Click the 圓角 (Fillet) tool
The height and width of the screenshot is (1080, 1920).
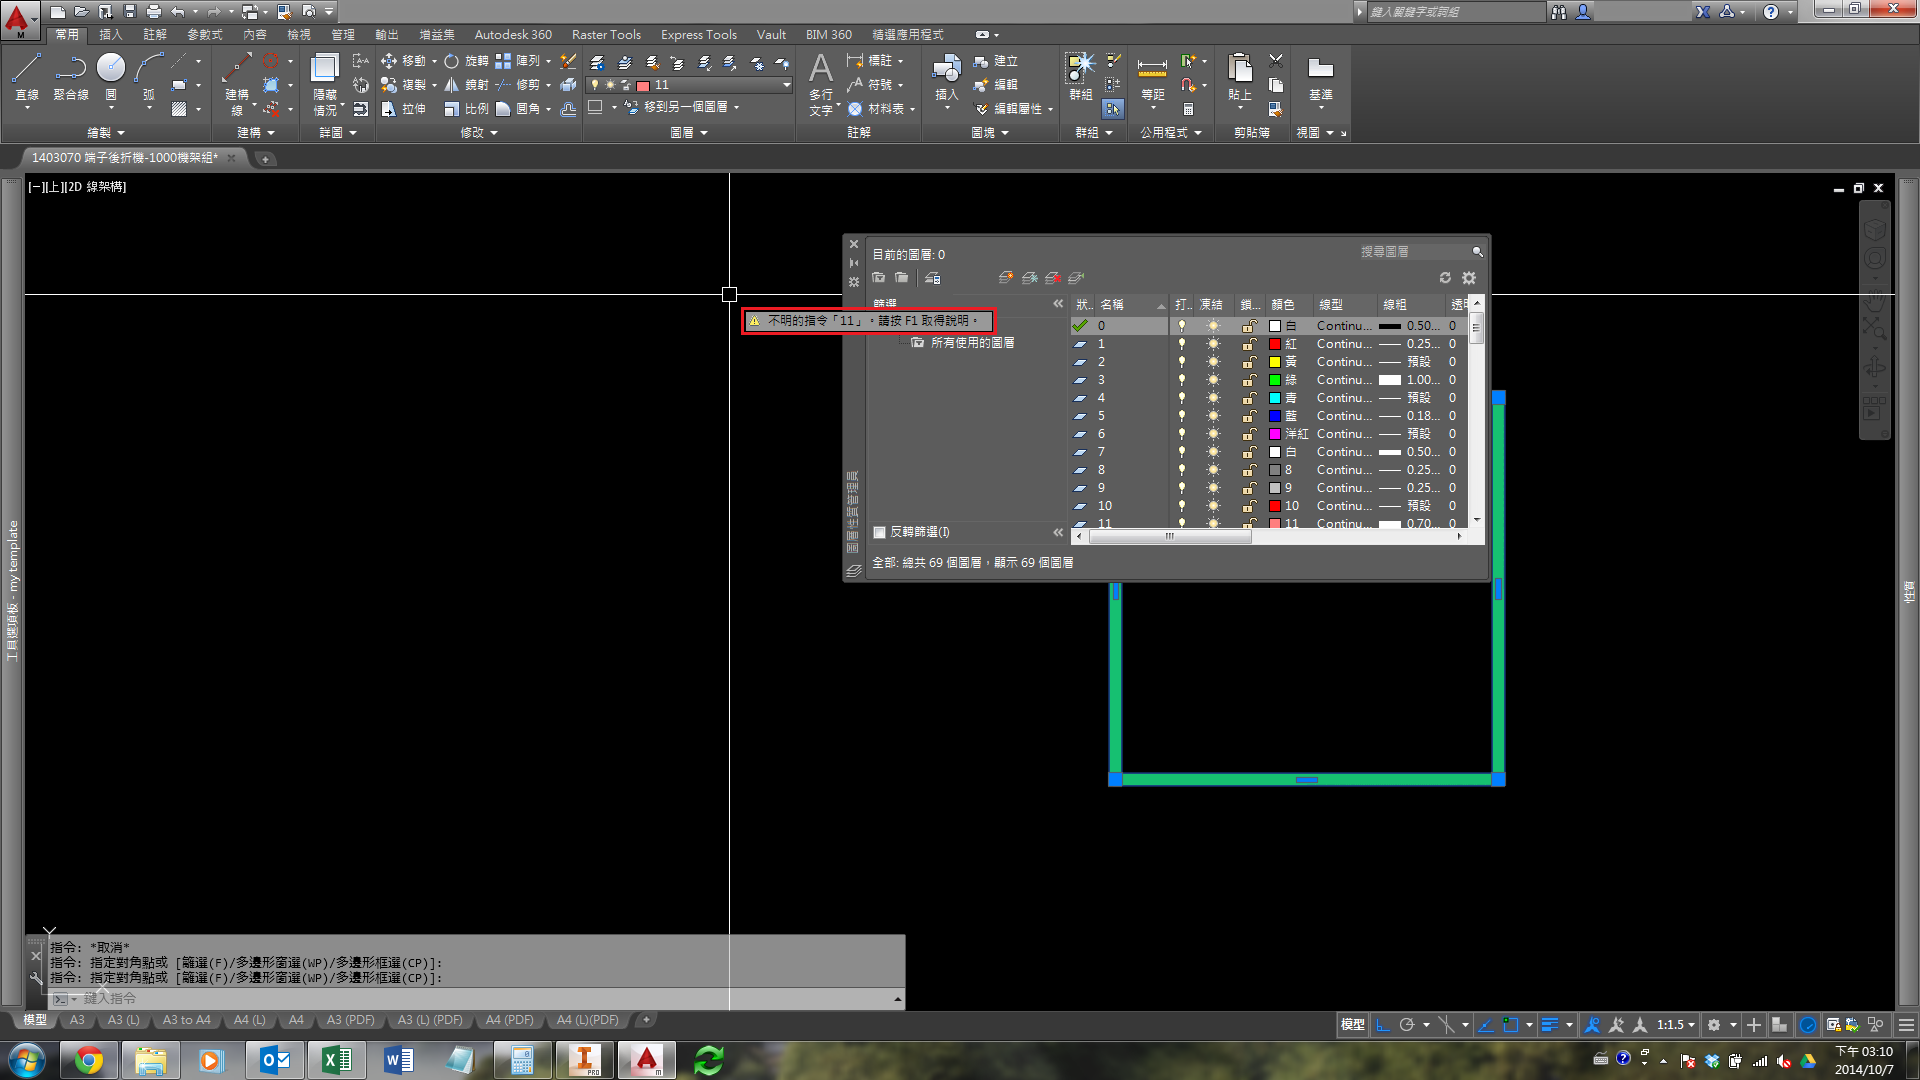[x=518, y=109]
